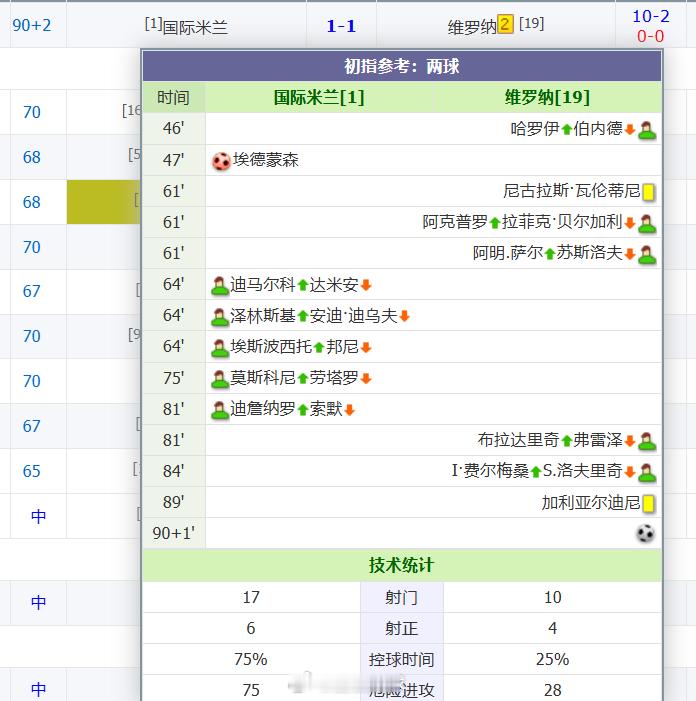
Task: Click orange down arrow after 劳塔罗
Action: point(366,379)
